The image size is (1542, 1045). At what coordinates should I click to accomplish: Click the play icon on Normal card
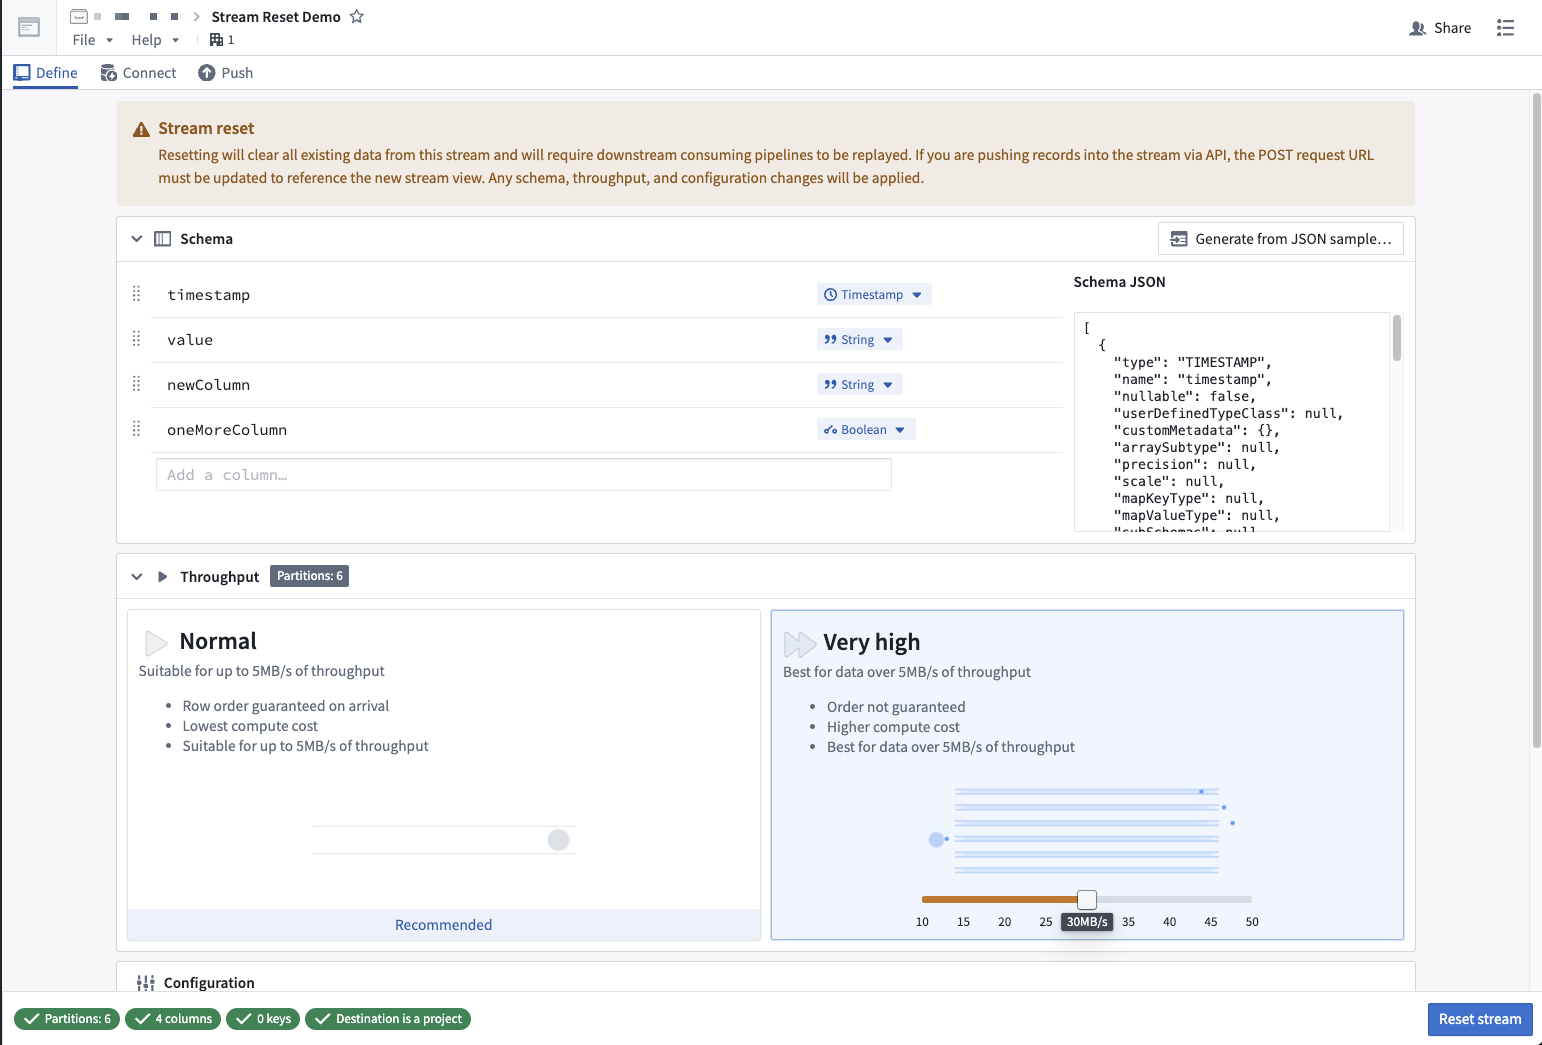point(156,642)
